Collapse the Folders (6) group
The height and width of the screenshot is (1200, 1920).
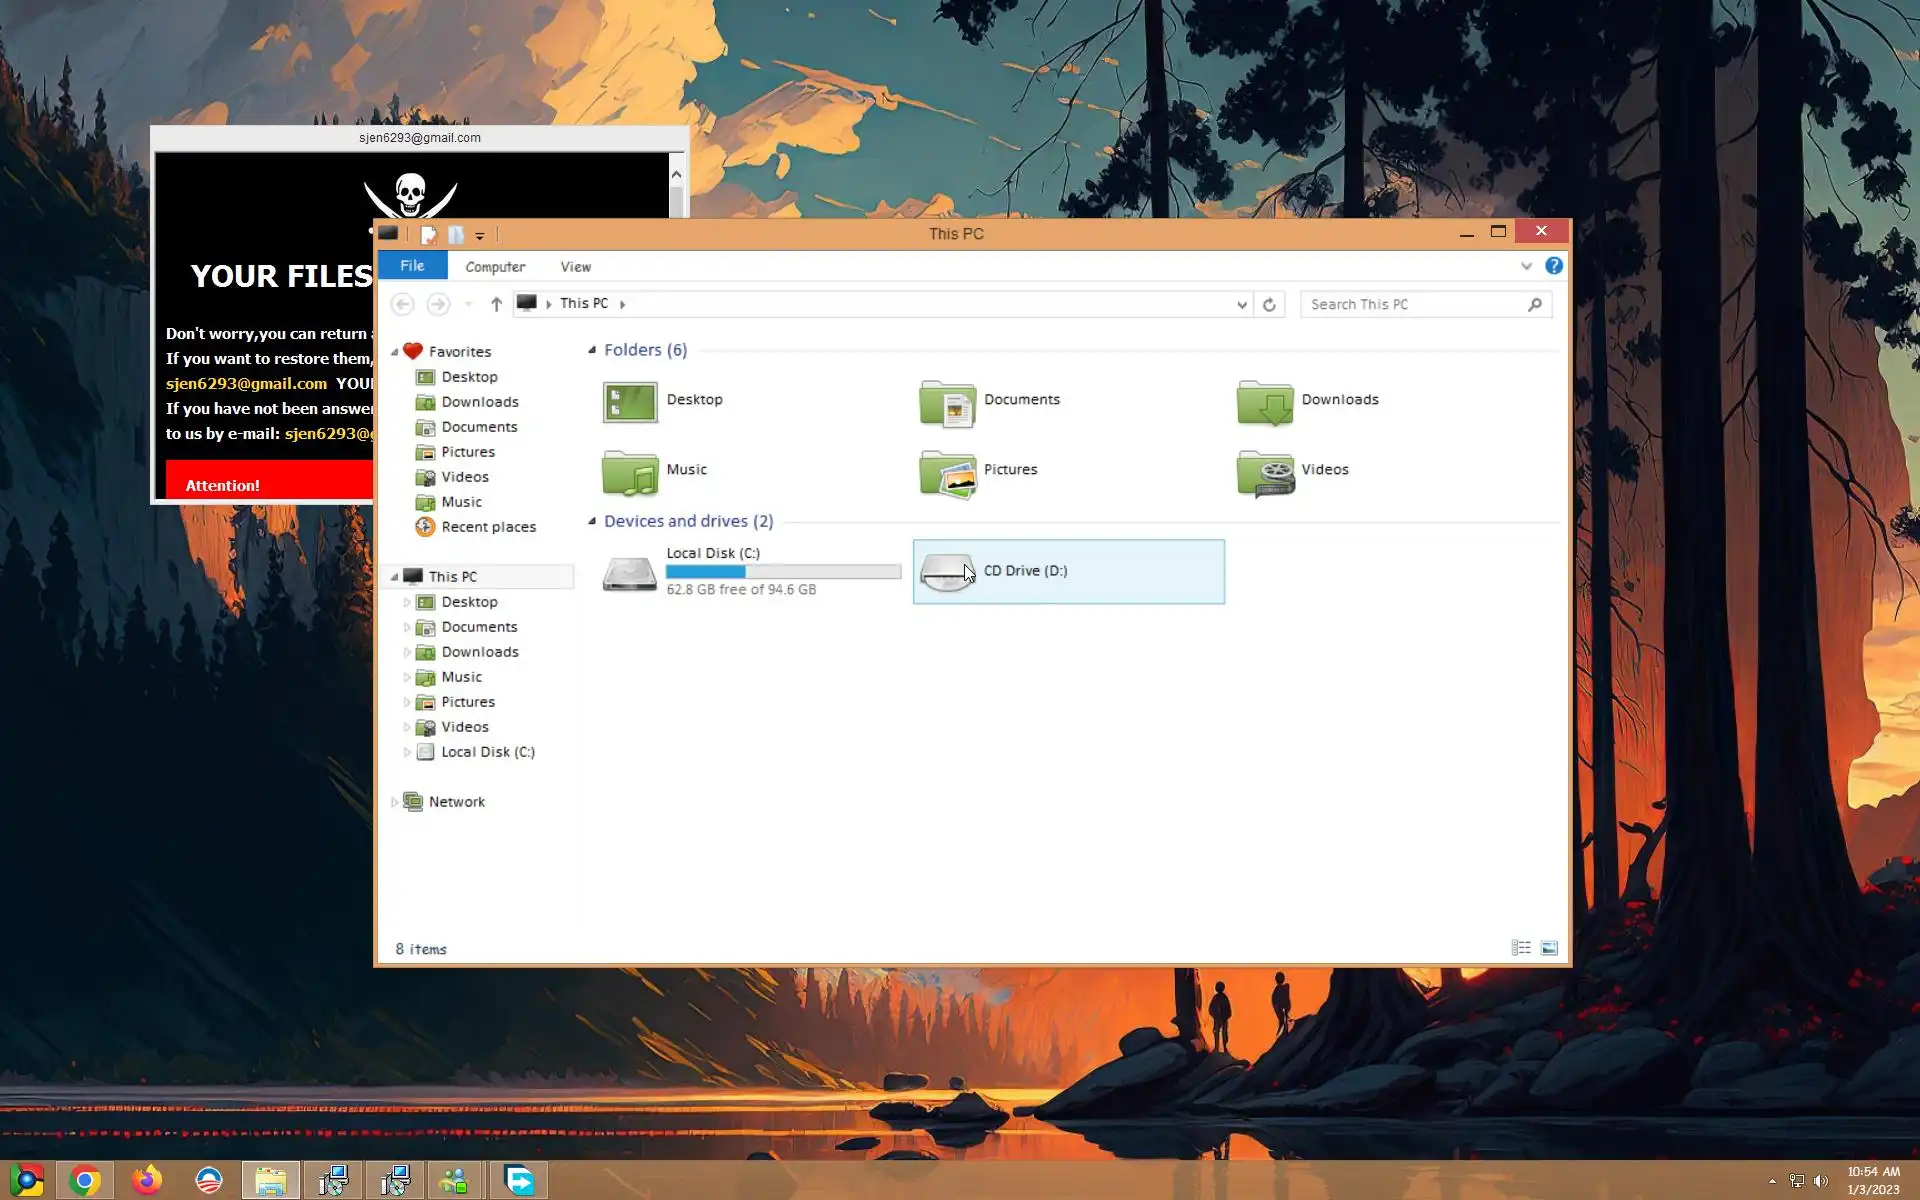592,350
